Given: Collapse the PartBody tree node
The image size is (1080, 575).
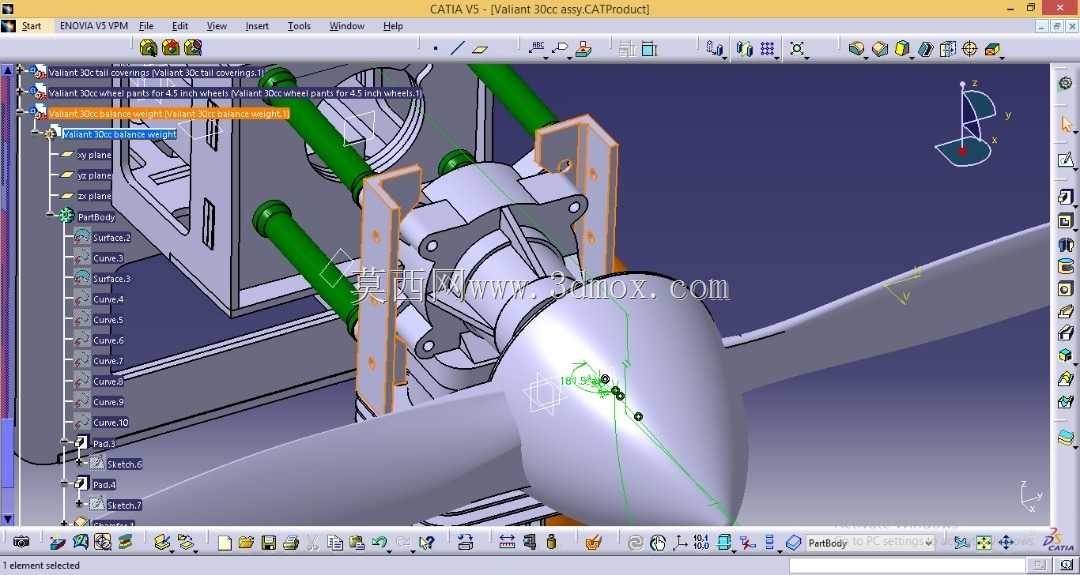Looking at the screenshot, I should pyautogui.click(x=50, y=216).
